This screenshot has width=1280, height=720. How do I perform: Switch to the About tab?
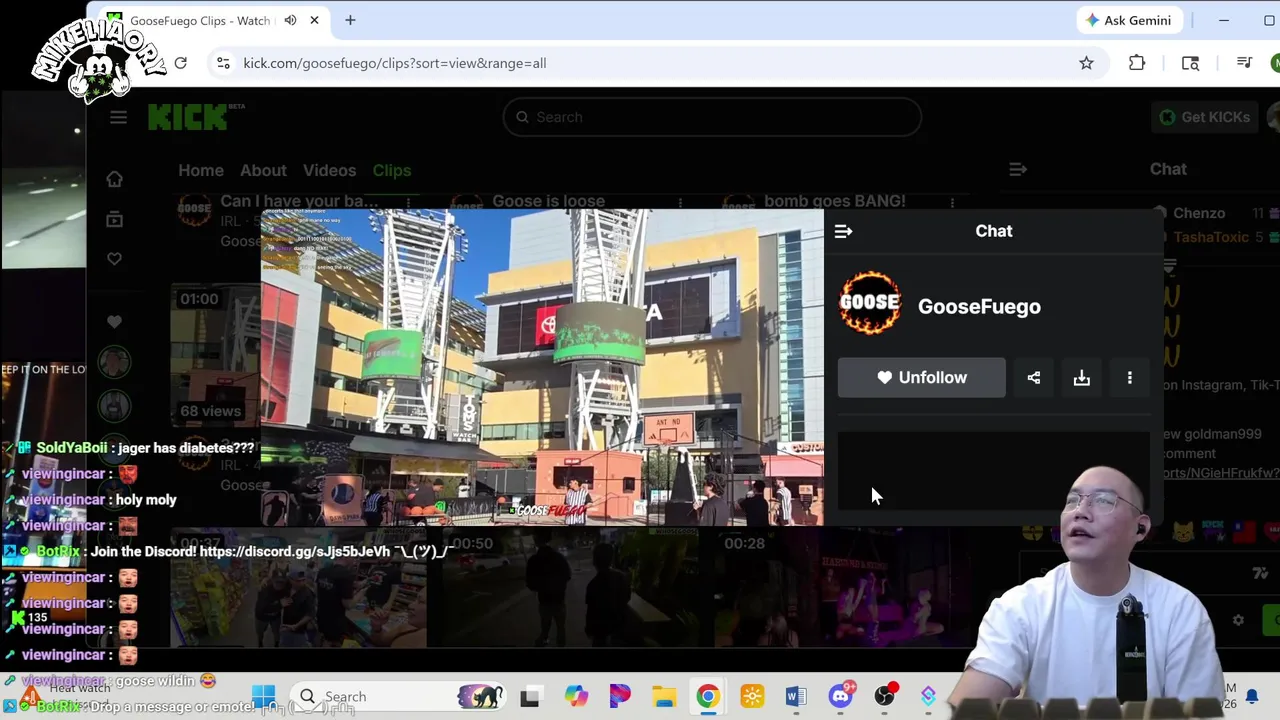click(263, 170)
